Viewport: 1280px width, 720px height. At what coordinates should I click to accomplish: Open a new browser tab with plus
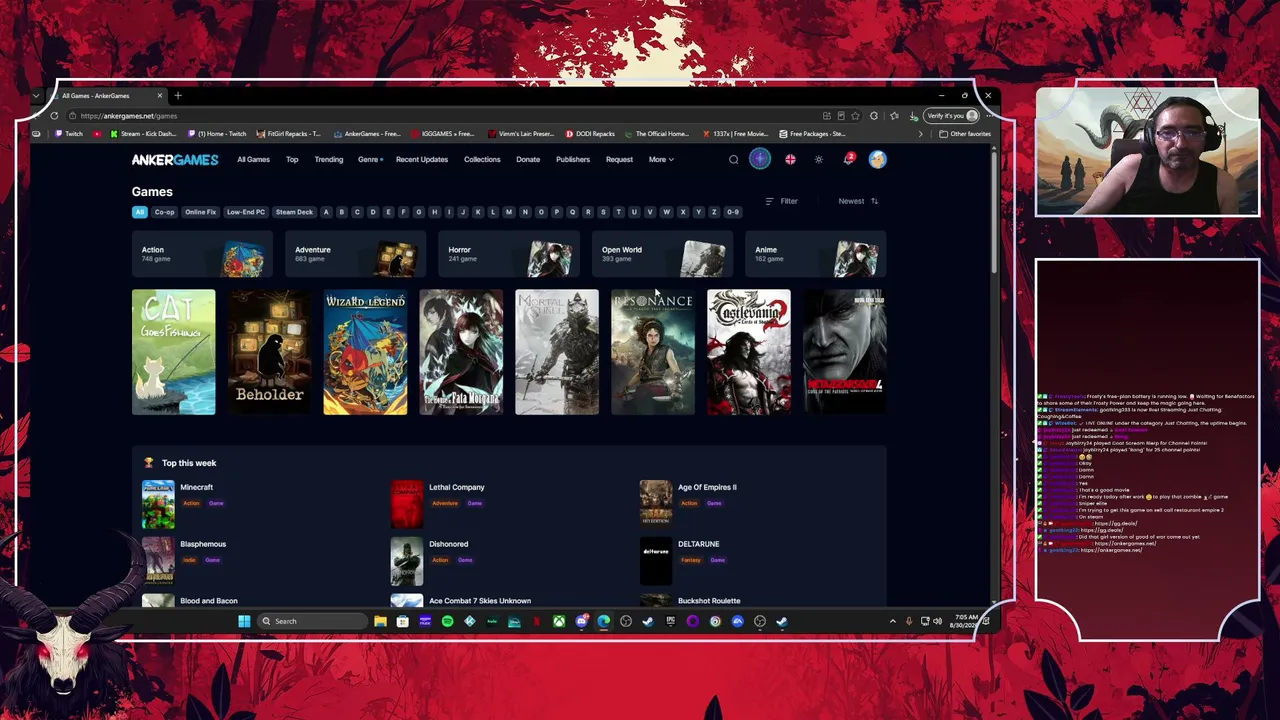pos(178,96)
